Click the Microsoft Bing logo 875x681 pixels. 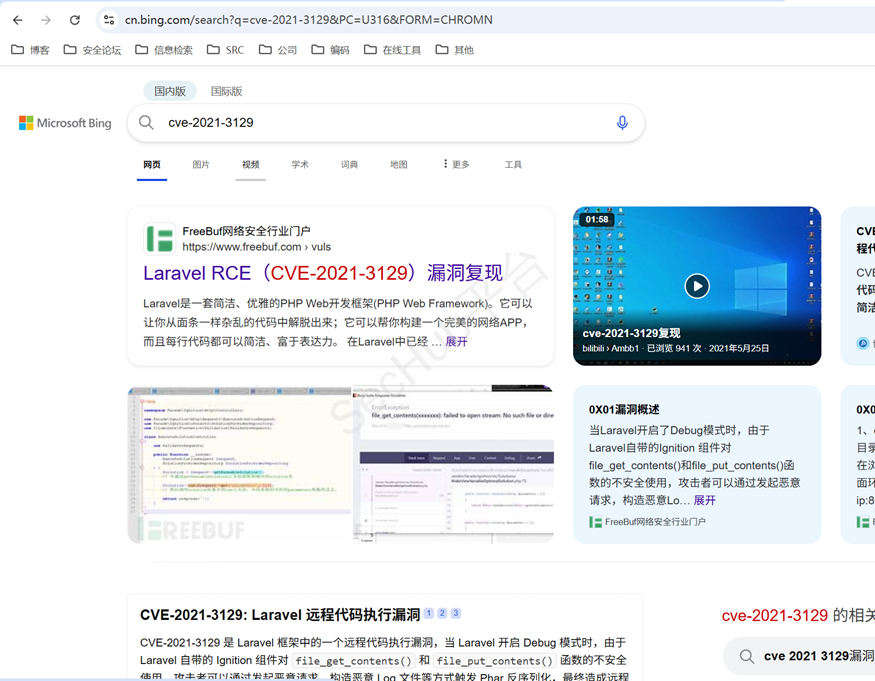pos(65,123)
